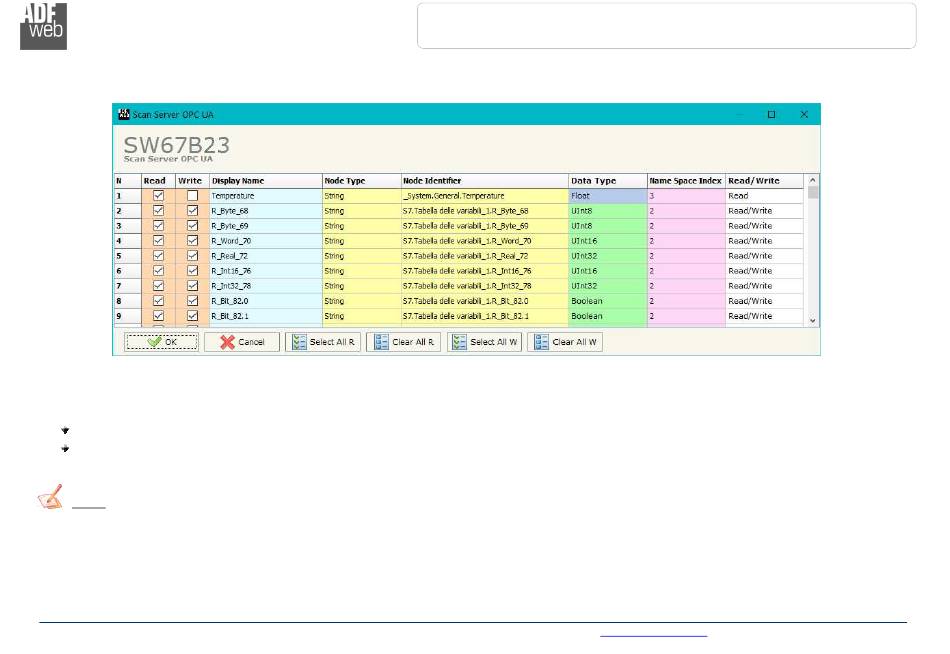Click the Display Name column header
950x654 pixels.
[265, 181]
